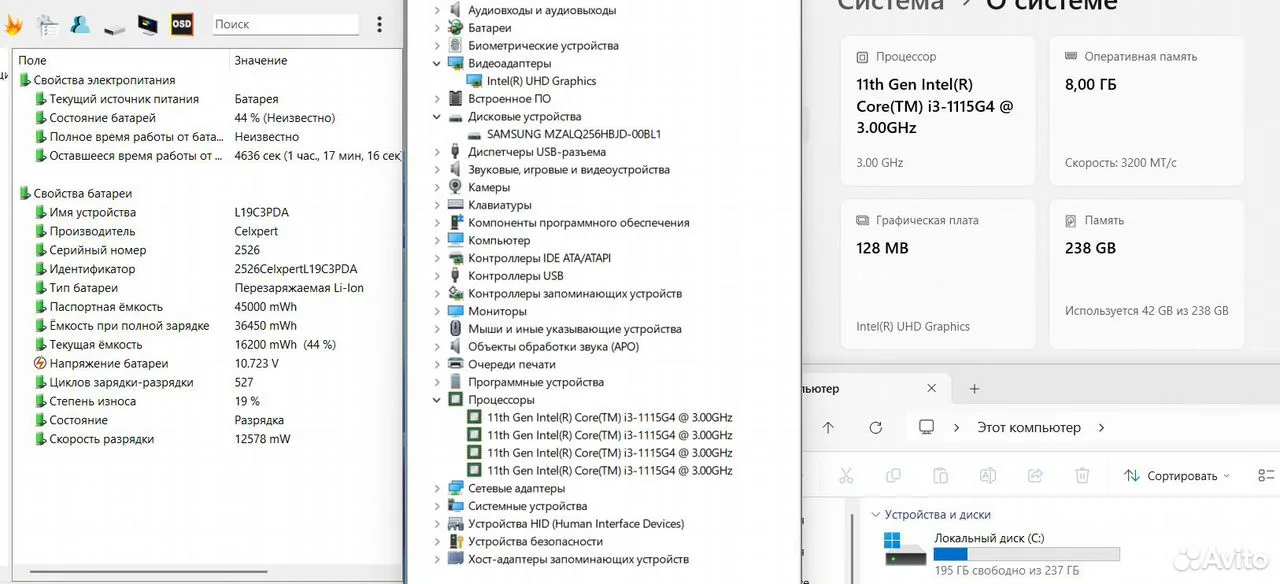Screen dimensions: 1280x584
Task: Click the Очереди печати printer icon
Action: pos(456,364)
